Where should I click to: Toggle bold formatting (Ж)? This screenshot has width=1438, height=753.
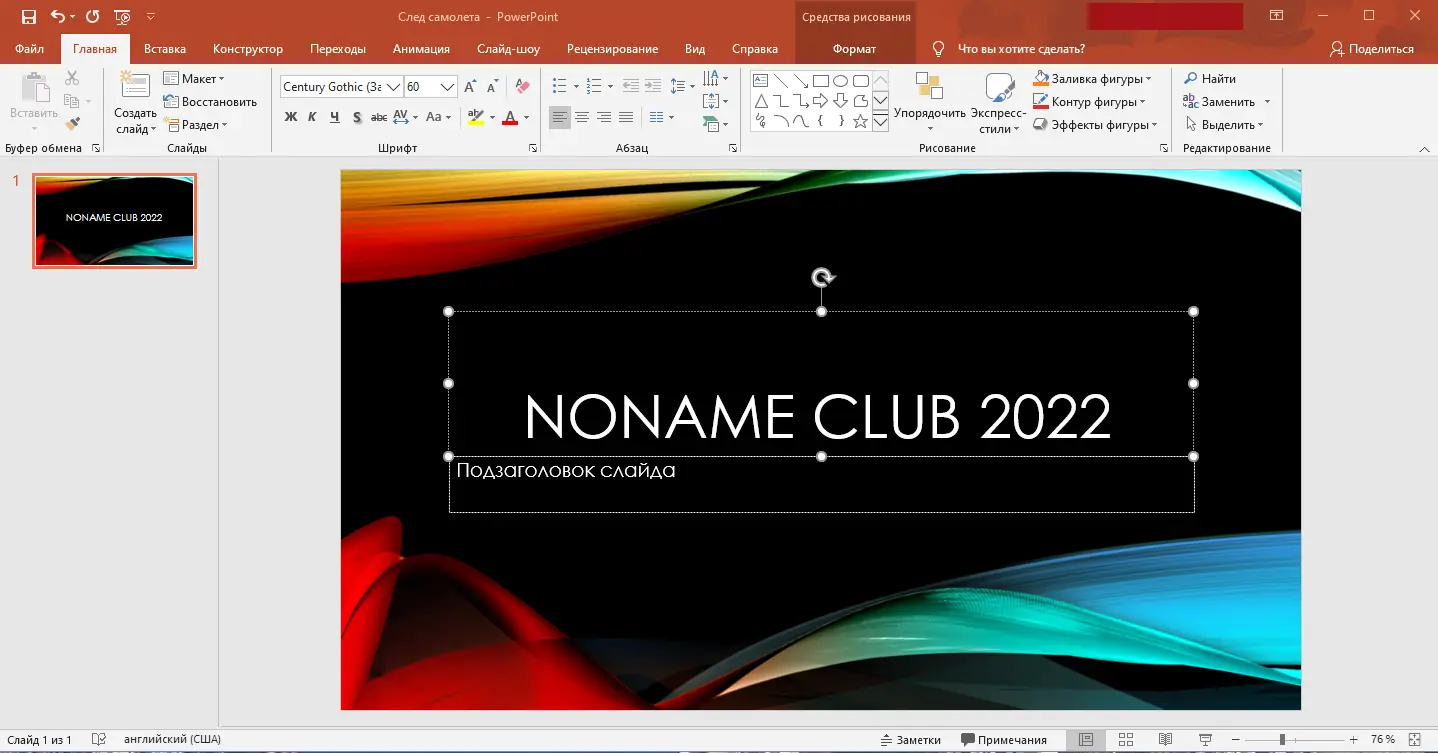291,117
